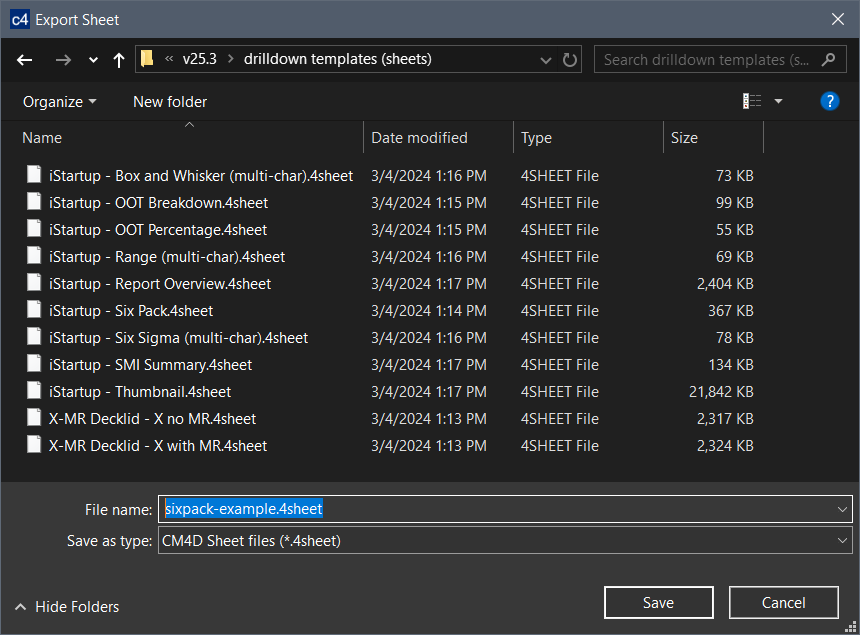Expand the address bar path history dropdown
The image size is (860, 635).
546,60
